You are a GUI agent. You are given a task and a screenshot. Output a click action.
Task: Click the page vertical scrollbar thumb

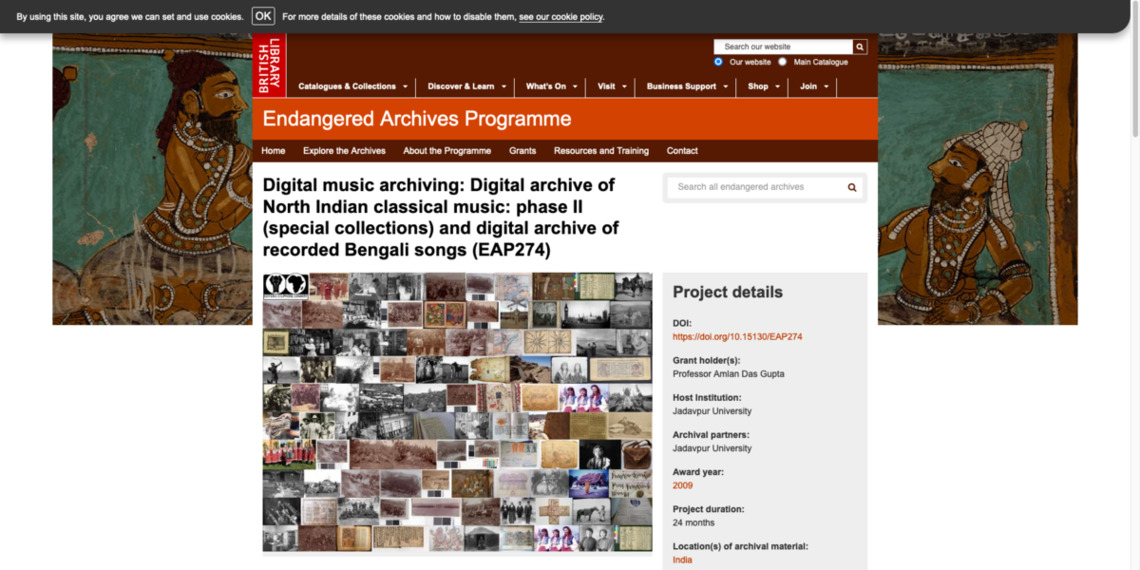pyautogui.click(x=1135, y=69)
